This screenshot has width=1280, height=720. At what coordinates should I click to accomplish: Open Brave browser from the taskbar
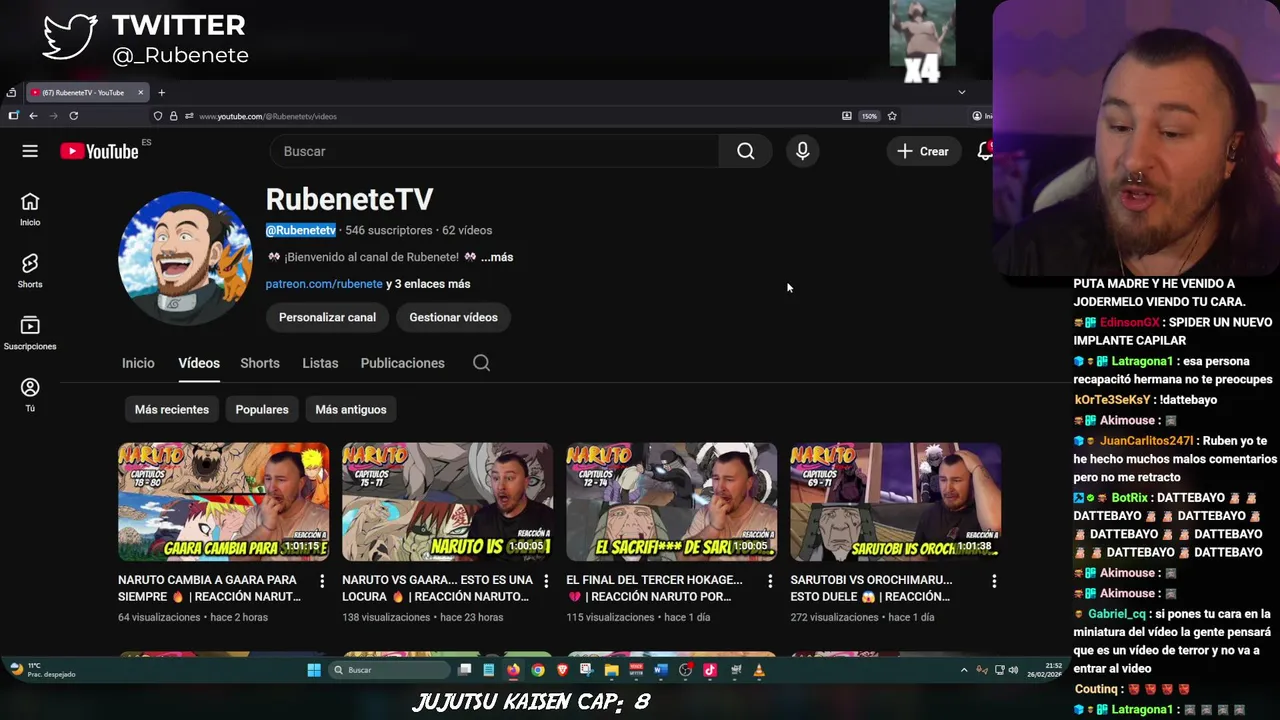(x=562, y=670)
